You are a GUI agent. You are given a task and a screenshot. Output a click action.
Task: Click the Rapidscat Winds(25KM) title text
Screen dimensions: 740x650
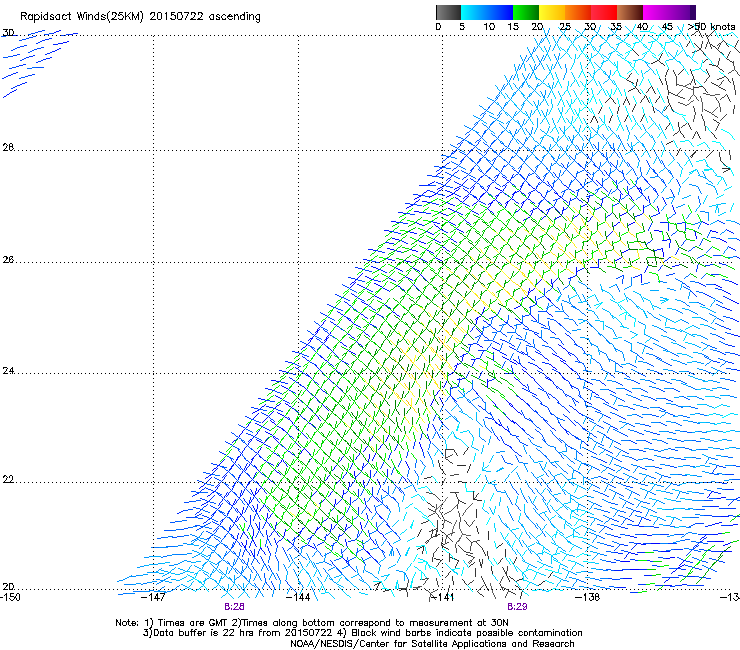tap(140, 17)
